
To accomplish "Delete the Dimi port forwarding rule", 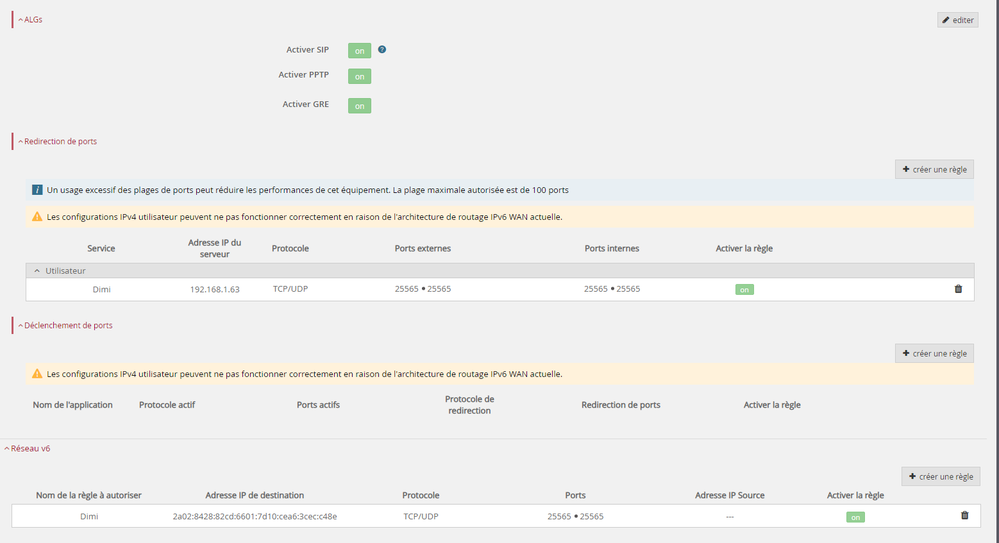I will coord(958,289).
